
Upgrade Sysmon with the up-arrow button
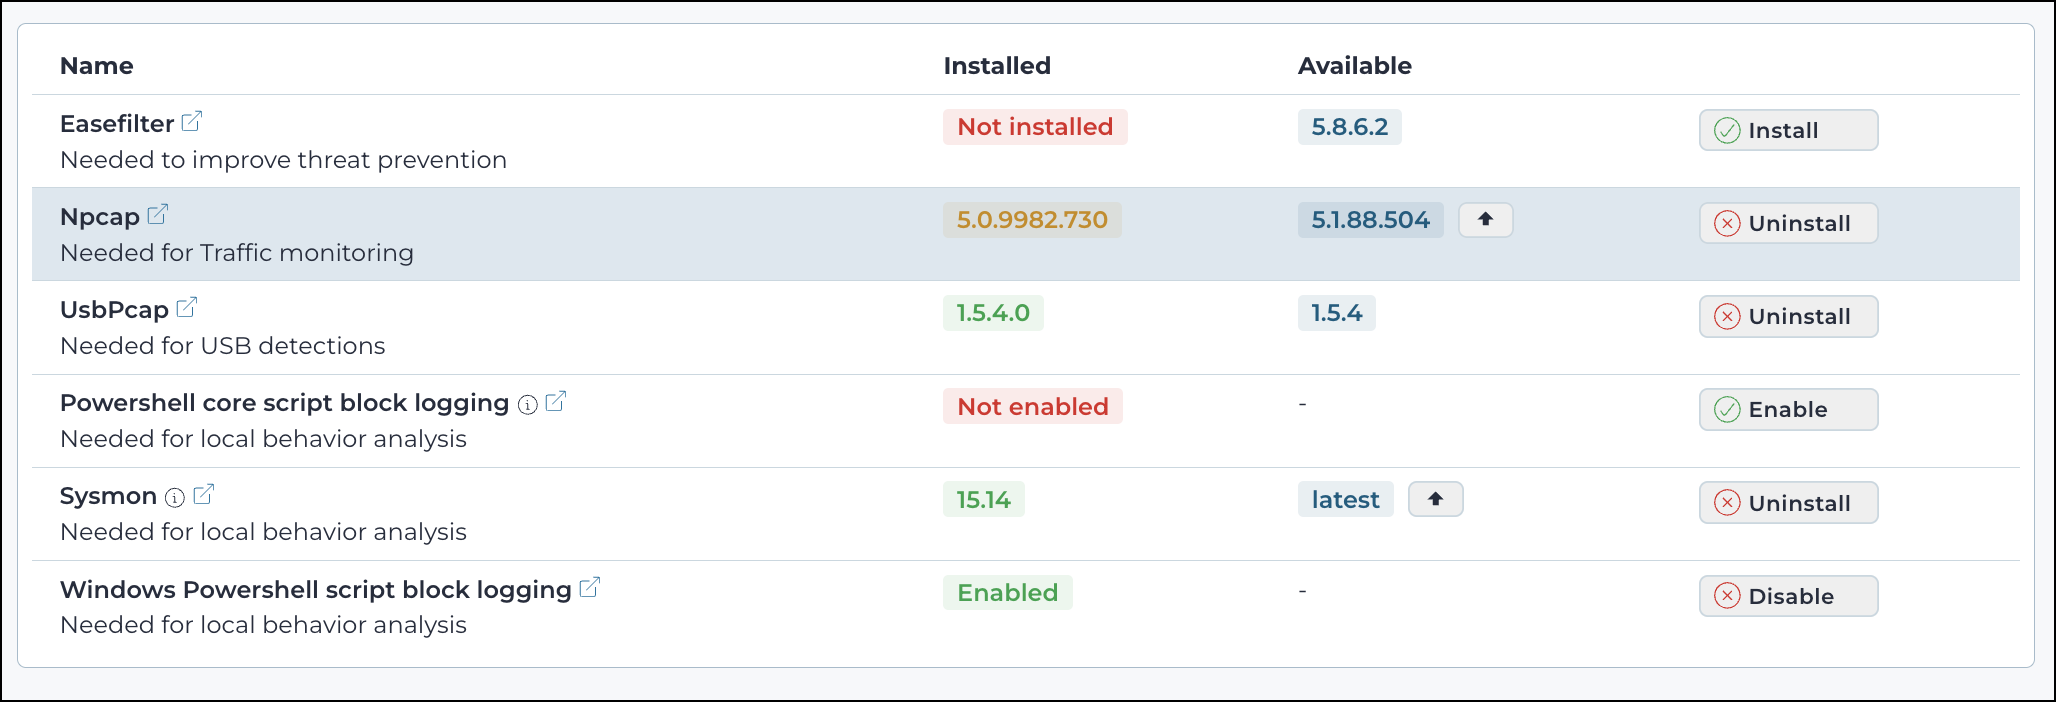[1435, 499]
